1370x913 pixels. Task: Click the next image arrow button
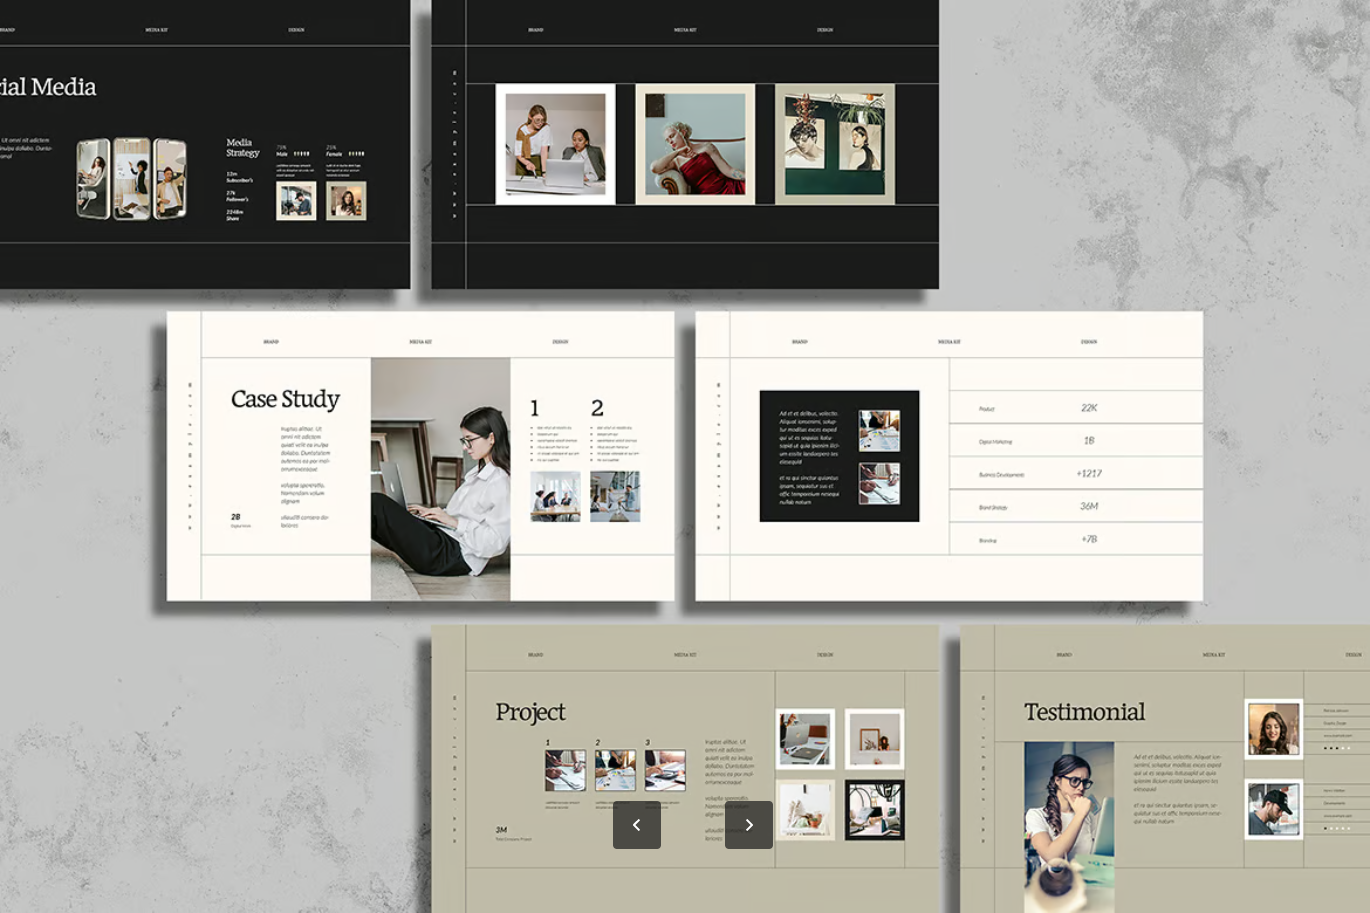[x=749, y=825]
